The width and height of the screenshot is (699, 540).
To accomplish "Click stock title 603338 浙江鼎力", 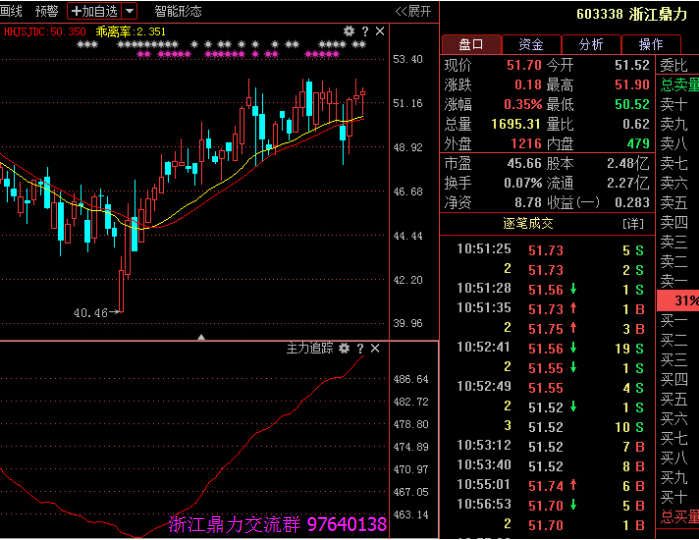I will [x=631, y=14].
